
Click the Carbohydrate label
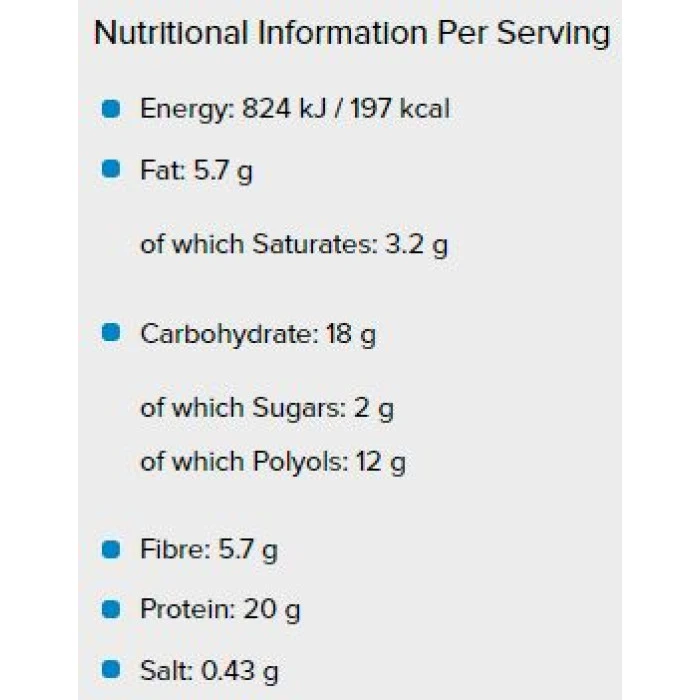pyautogui.click(x=228, y=333)
